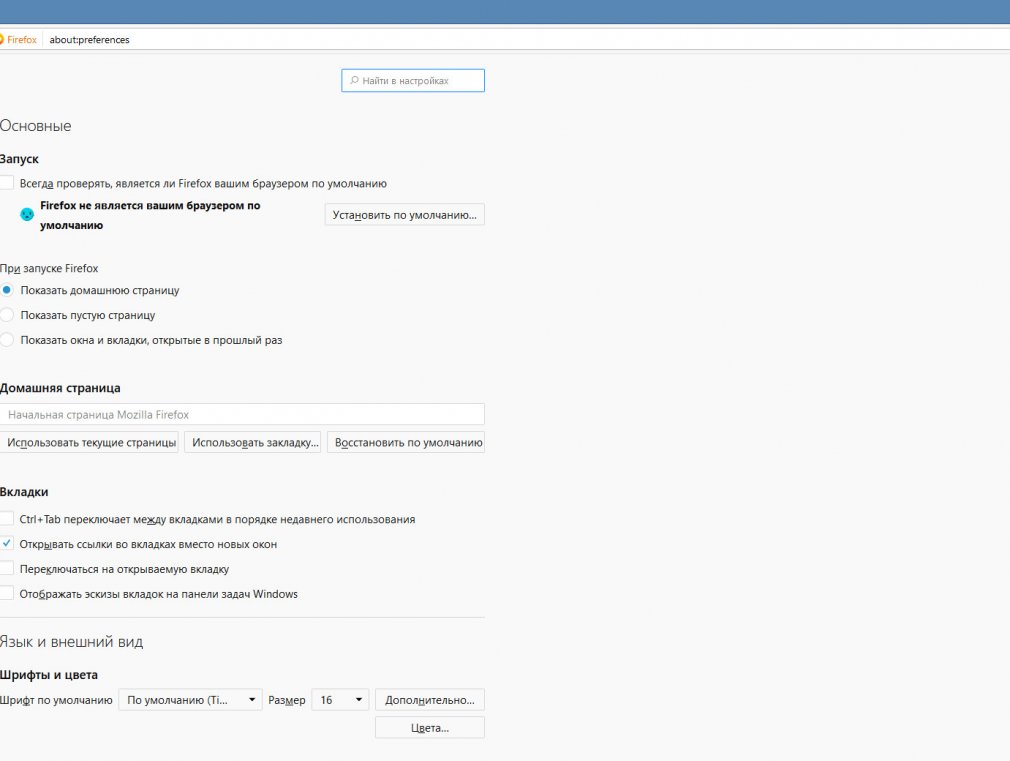Click 'Firefox не является вашим браузером' message
The width and height of the screenshot is (1010, 761).
click(150, 215)
